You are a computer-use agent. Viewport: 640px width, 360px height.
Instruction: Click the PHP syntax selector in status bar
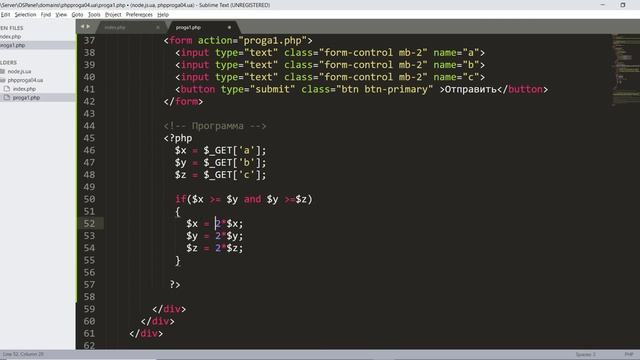pos(629,354)
